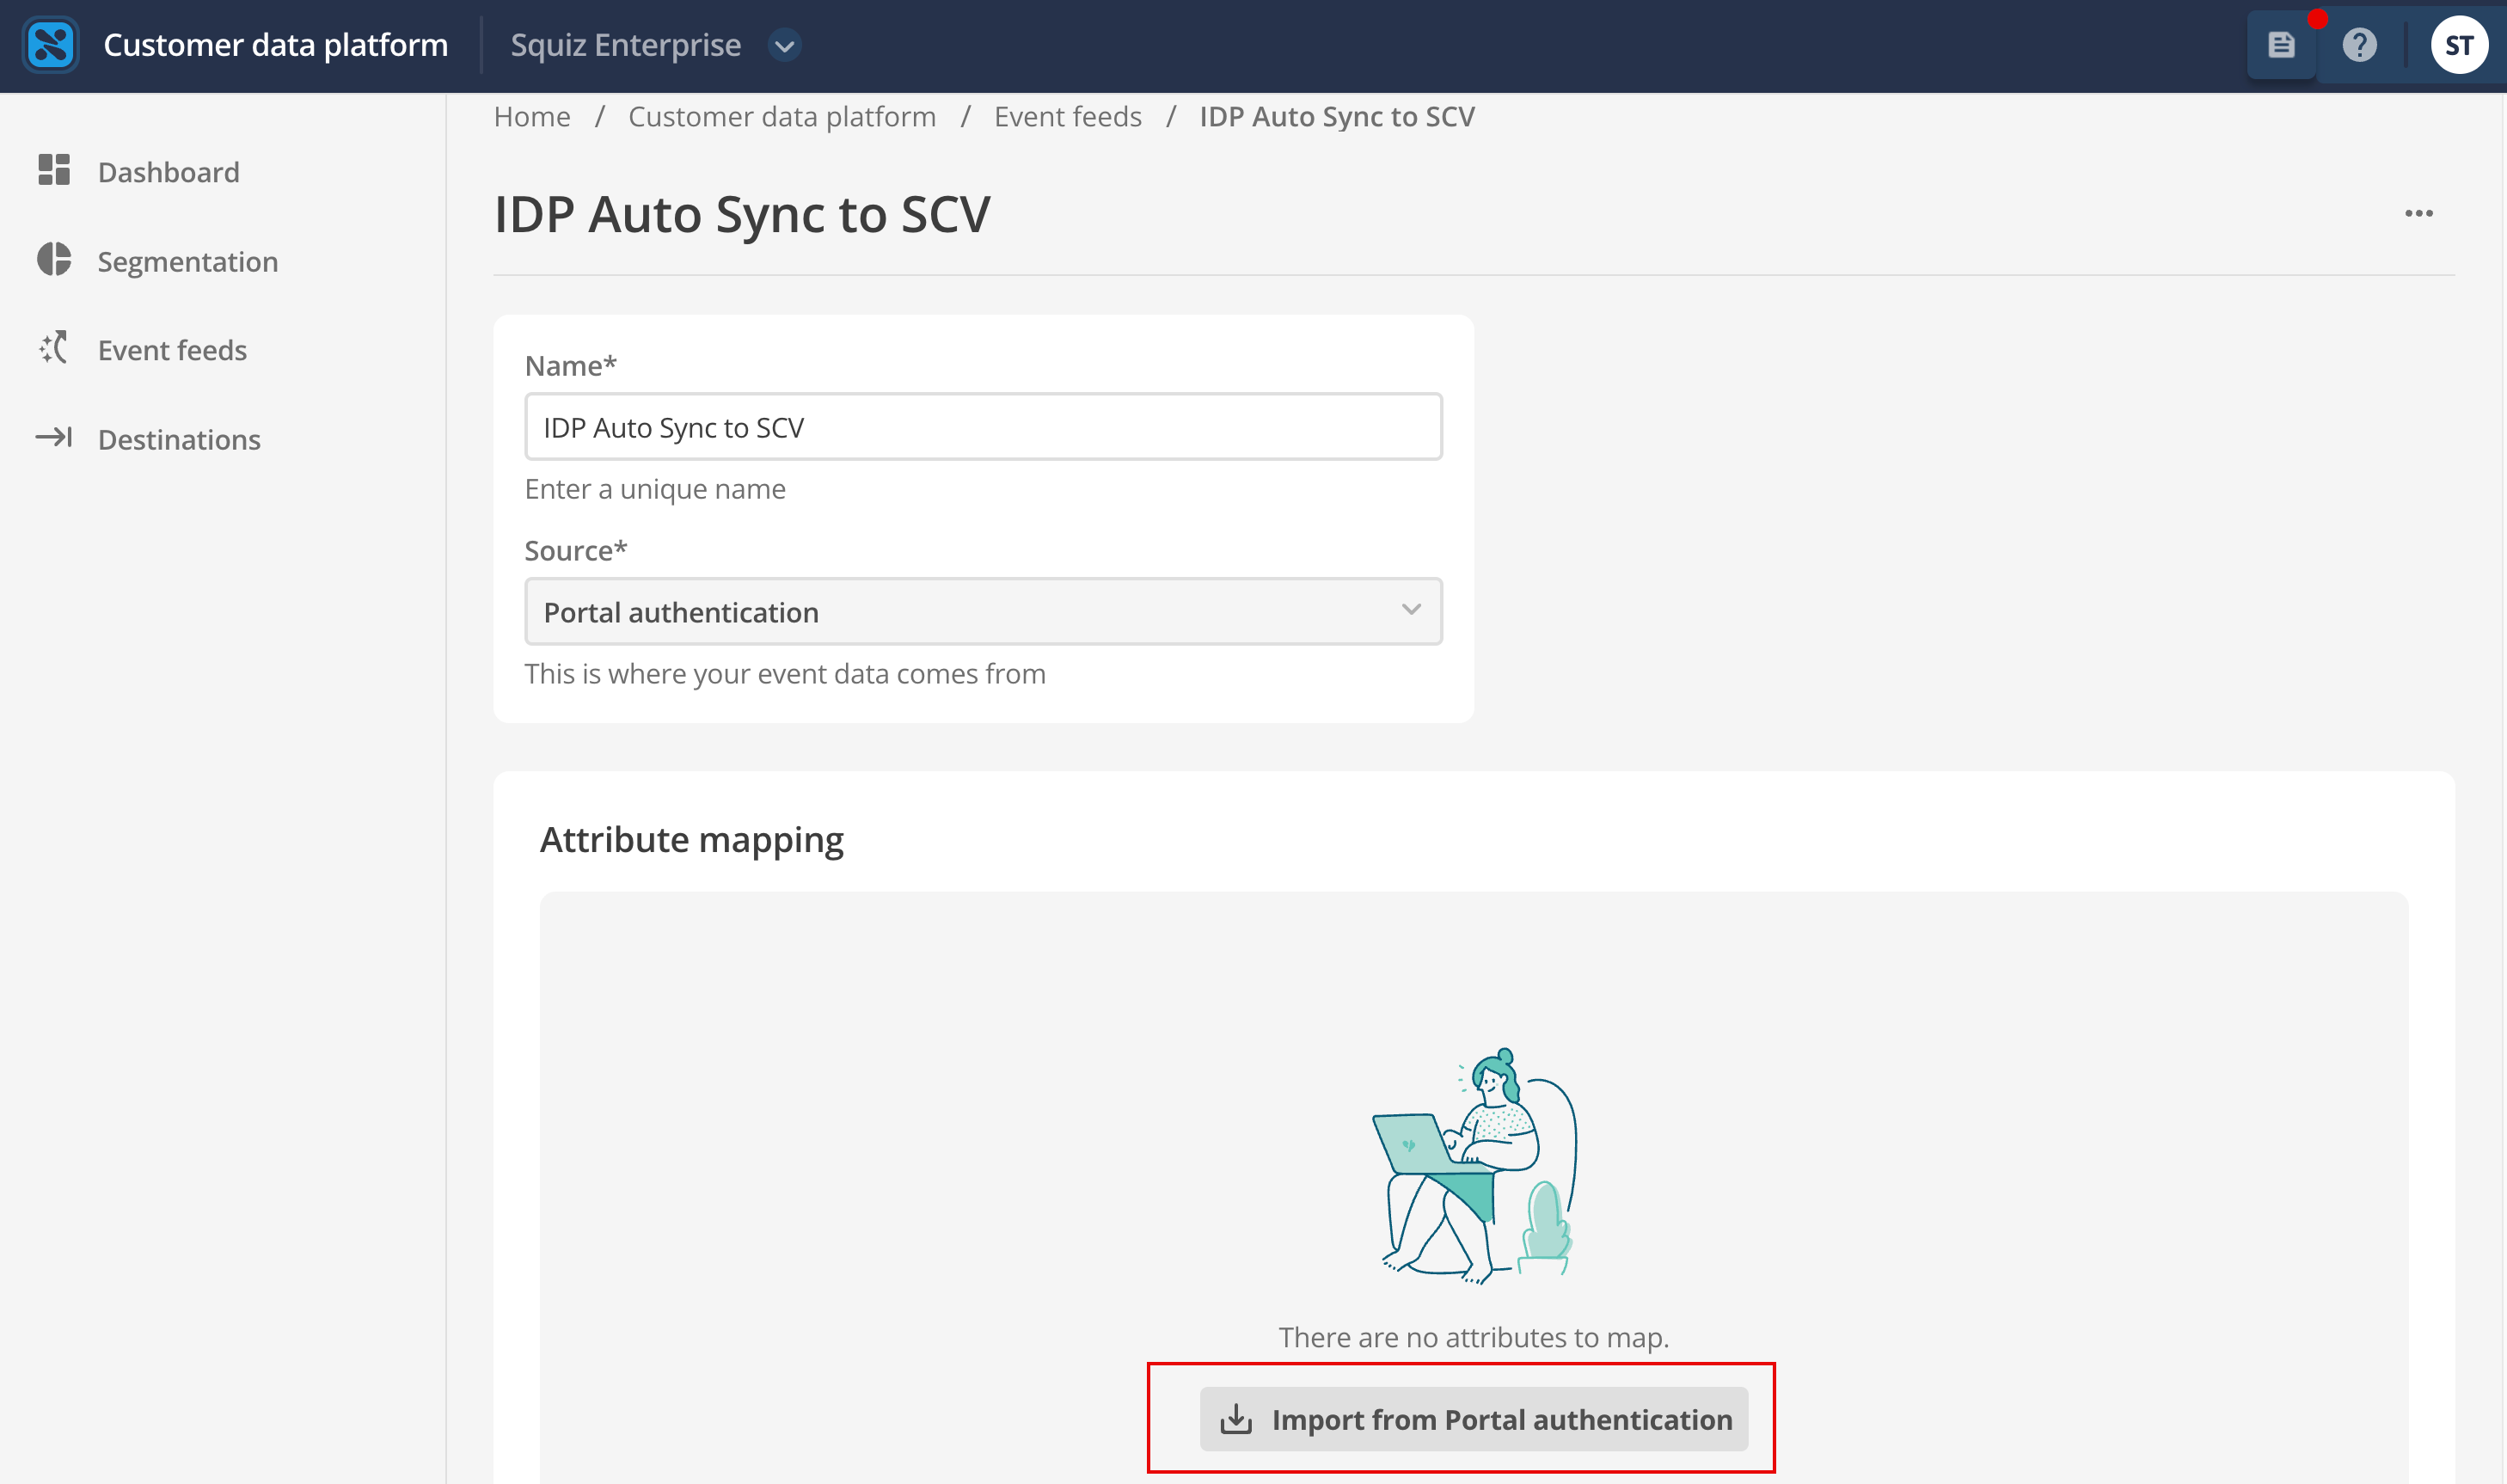Open the ST user avatar menu
Screen dimensions: 2507x1484
coord(2458,45)
